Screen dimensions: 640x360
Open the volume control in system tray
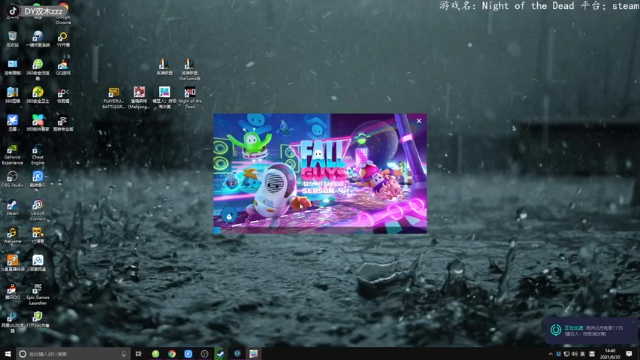click(x=575, y=354)
